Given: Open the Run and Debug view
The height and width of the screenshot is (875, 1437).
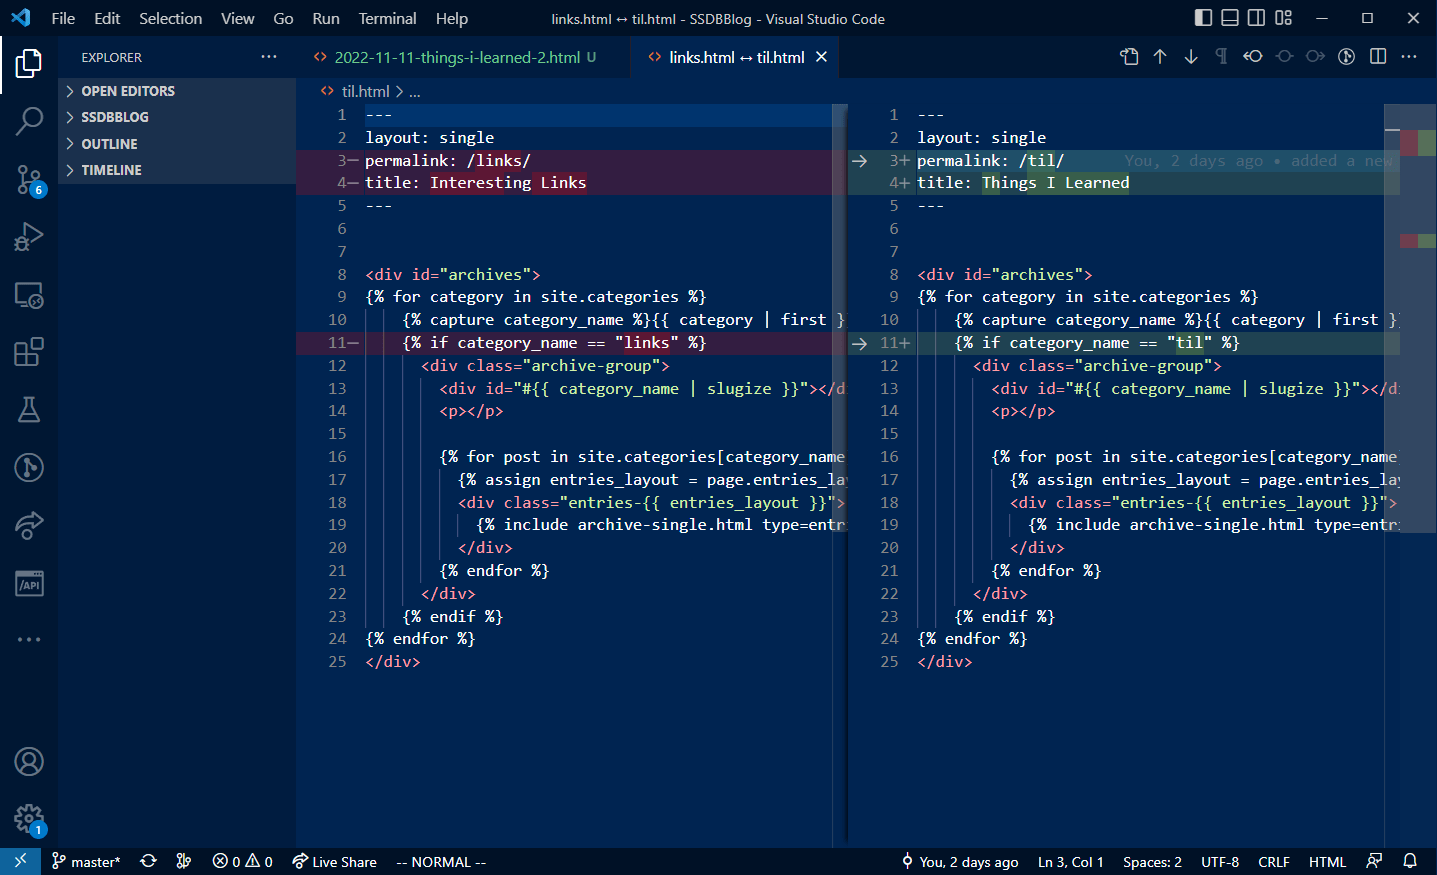Looking at the screenshot, I should (29, 237).
